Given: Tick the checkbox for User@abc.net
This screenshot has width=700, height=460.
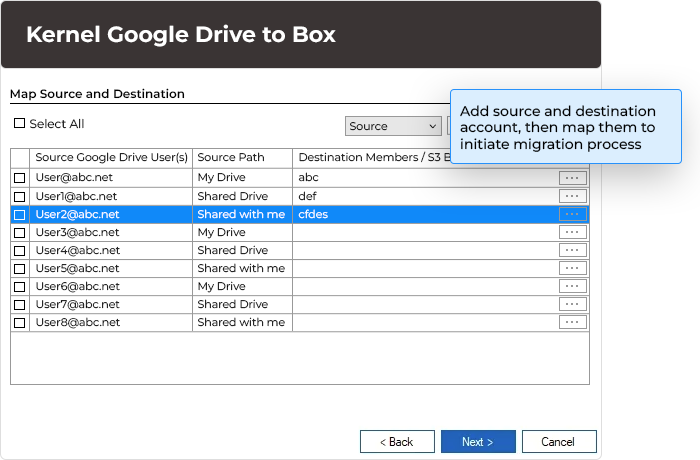Looking at the screenshot, I should [20, 178].
